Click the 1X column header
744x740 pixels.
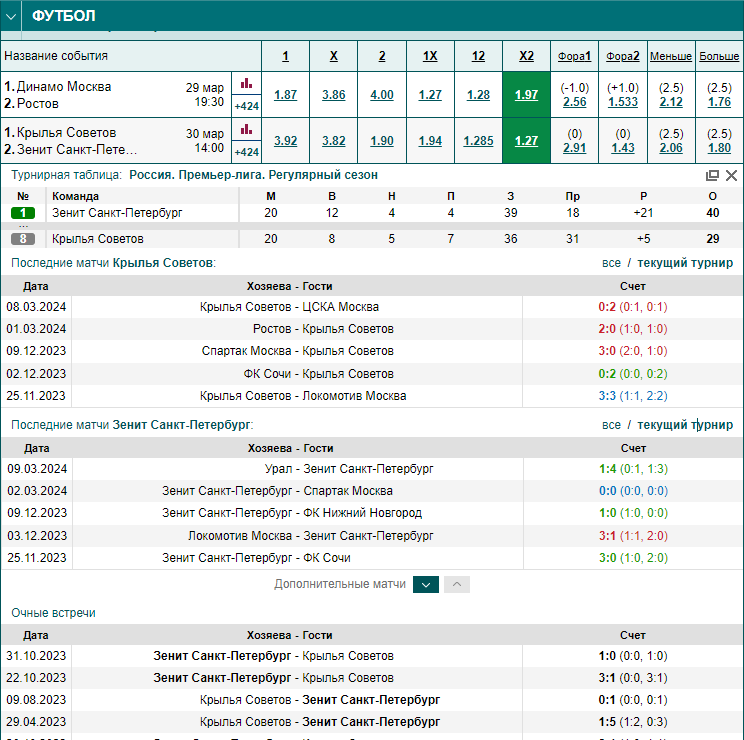(x=430, y=56)
